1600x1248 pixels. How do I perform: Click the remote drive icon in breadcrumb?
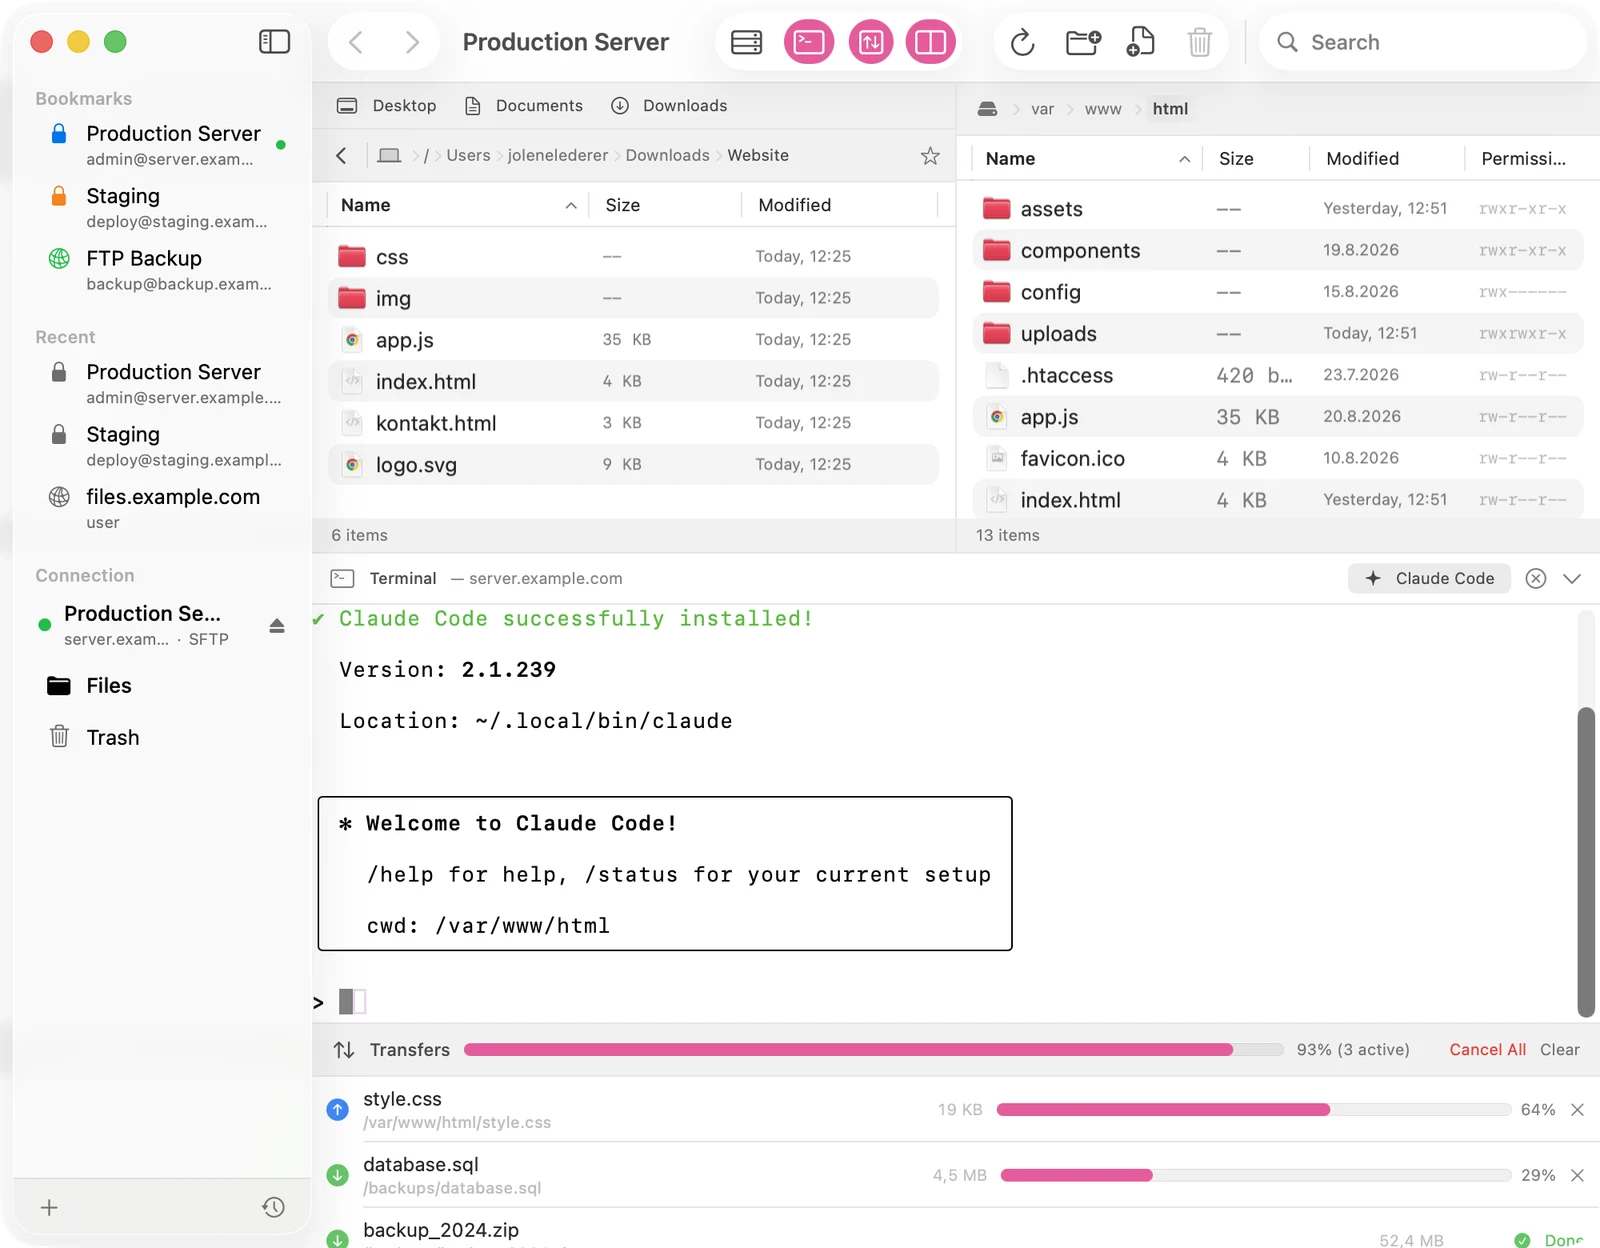987,109
